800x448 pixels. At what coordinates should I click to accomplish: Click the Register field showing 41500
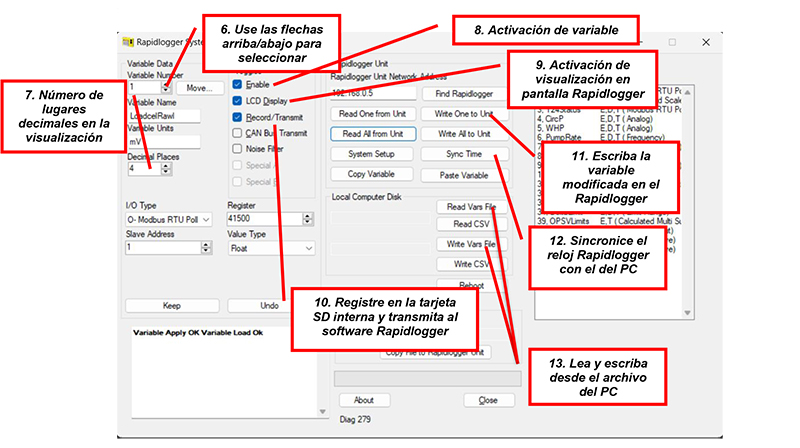click(x=265, y=218)
